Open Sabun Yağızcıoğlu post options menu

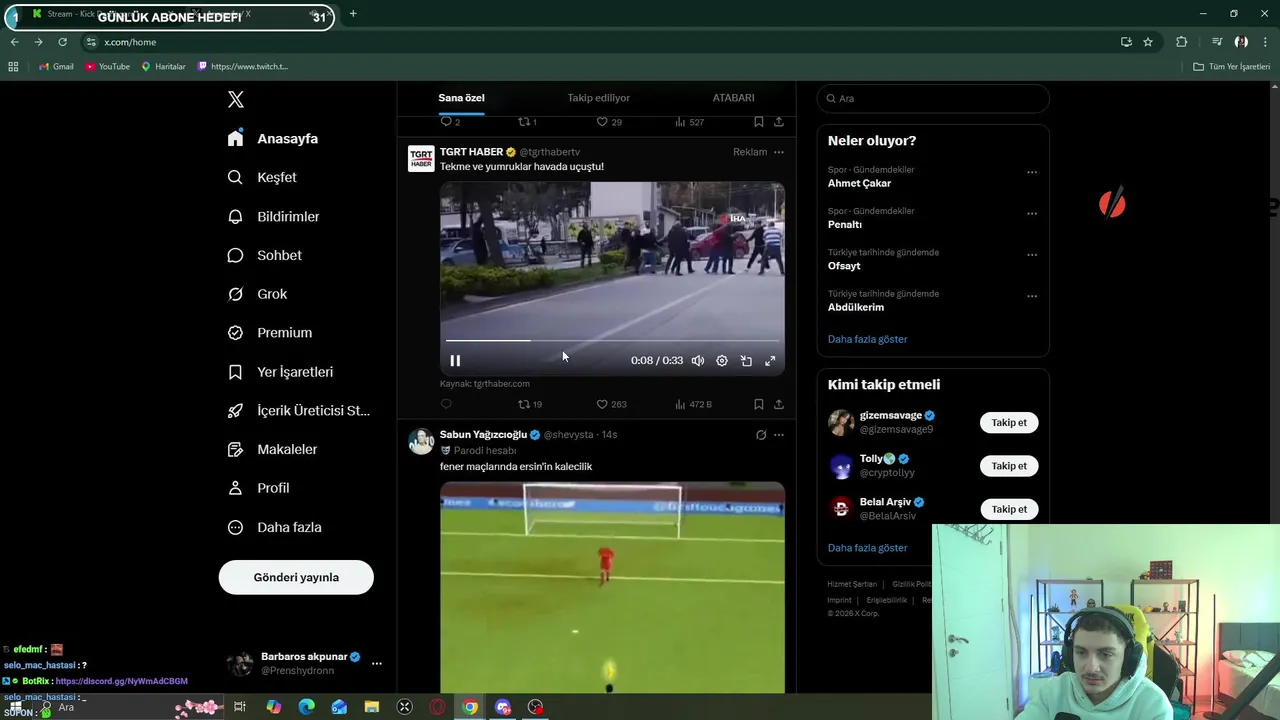pyautogui.click(x=779, y=435)
